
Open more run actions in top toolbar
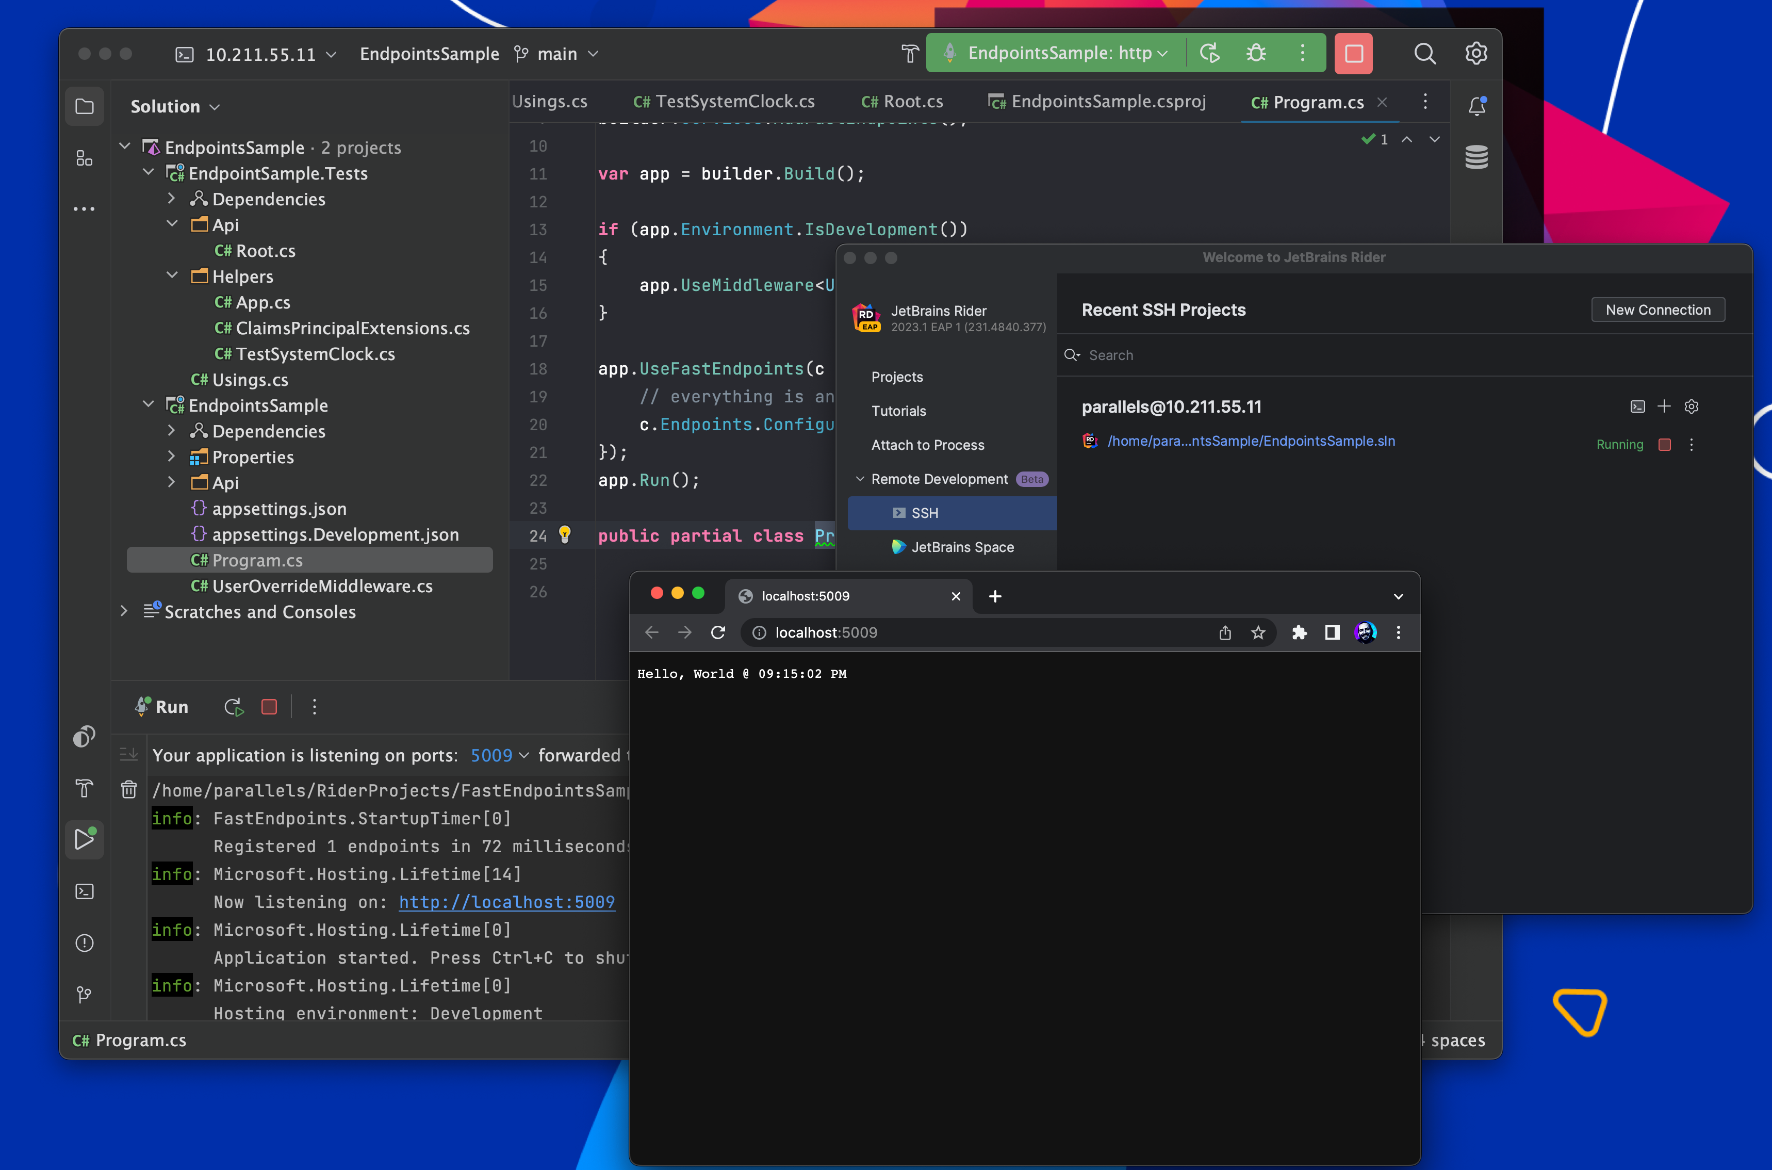[1302, 54]
